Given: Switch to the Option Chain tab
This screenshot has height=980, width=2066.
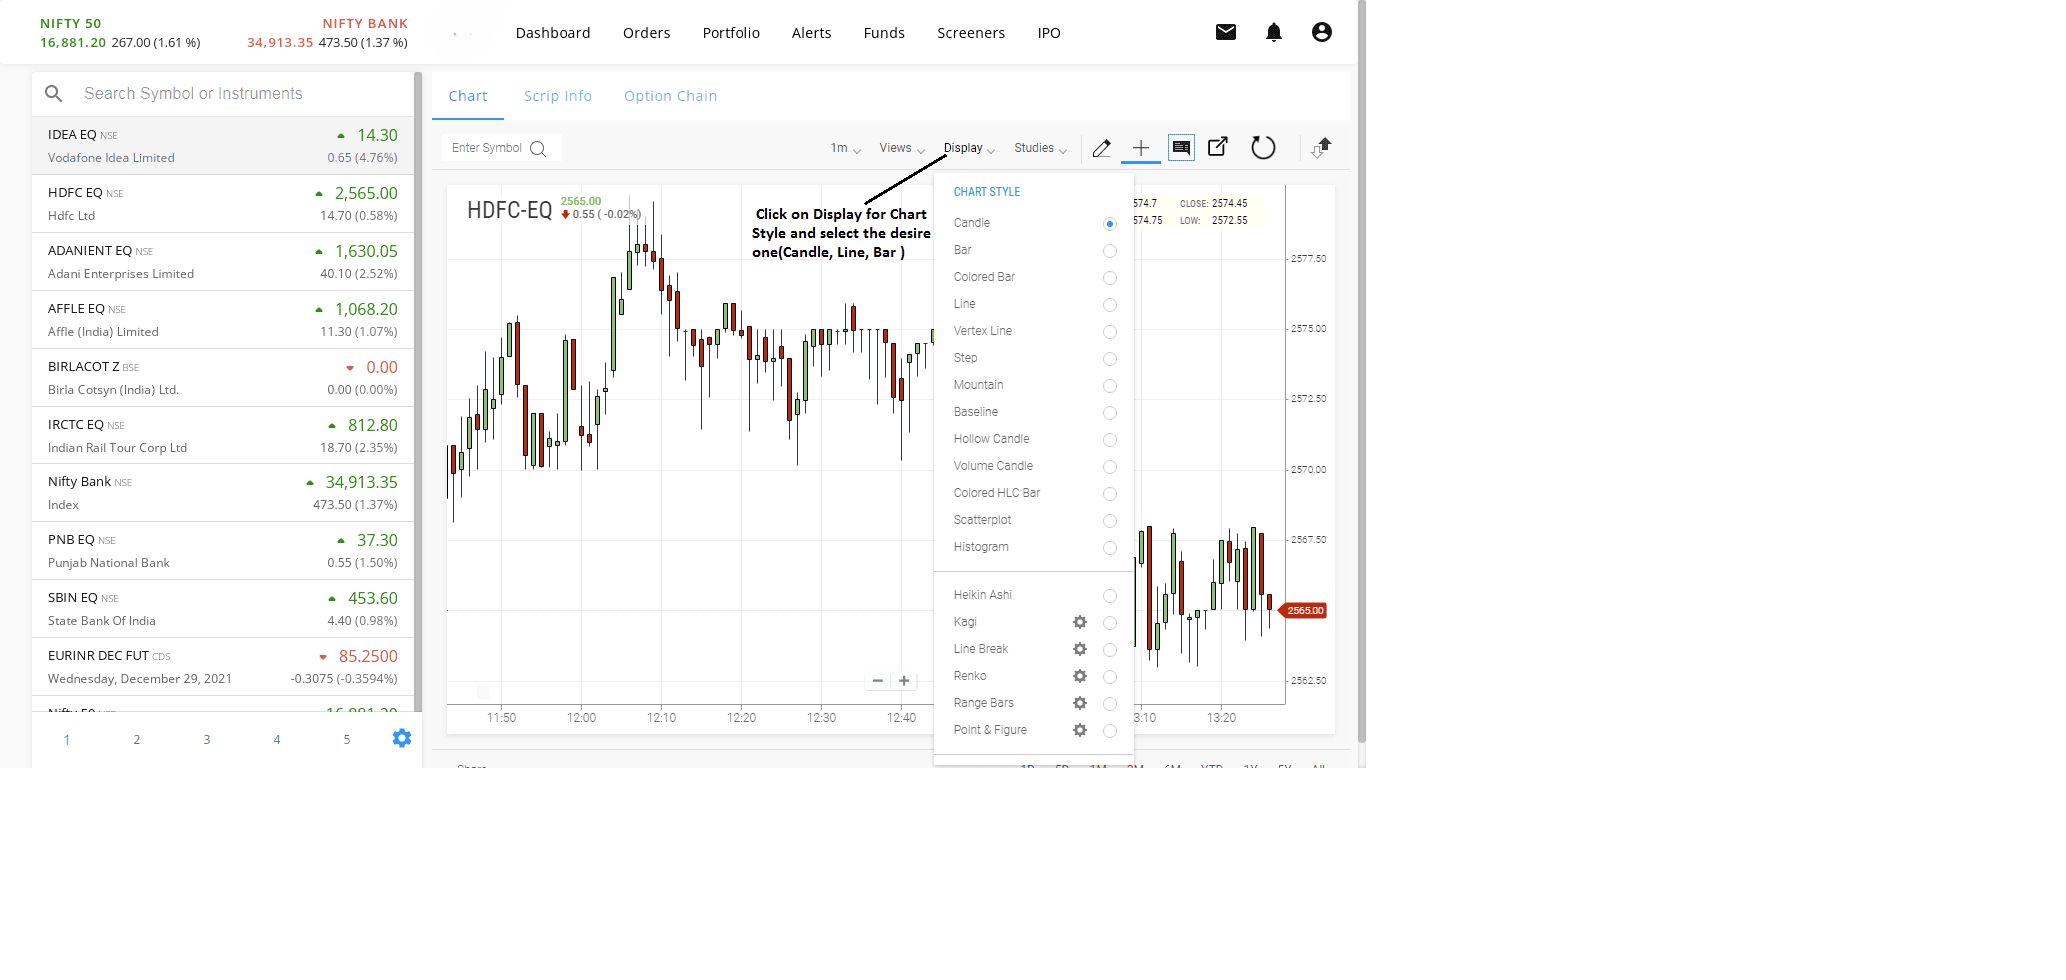Looking at the screenshot, I should pyautogui.click(x=670, y=96).
